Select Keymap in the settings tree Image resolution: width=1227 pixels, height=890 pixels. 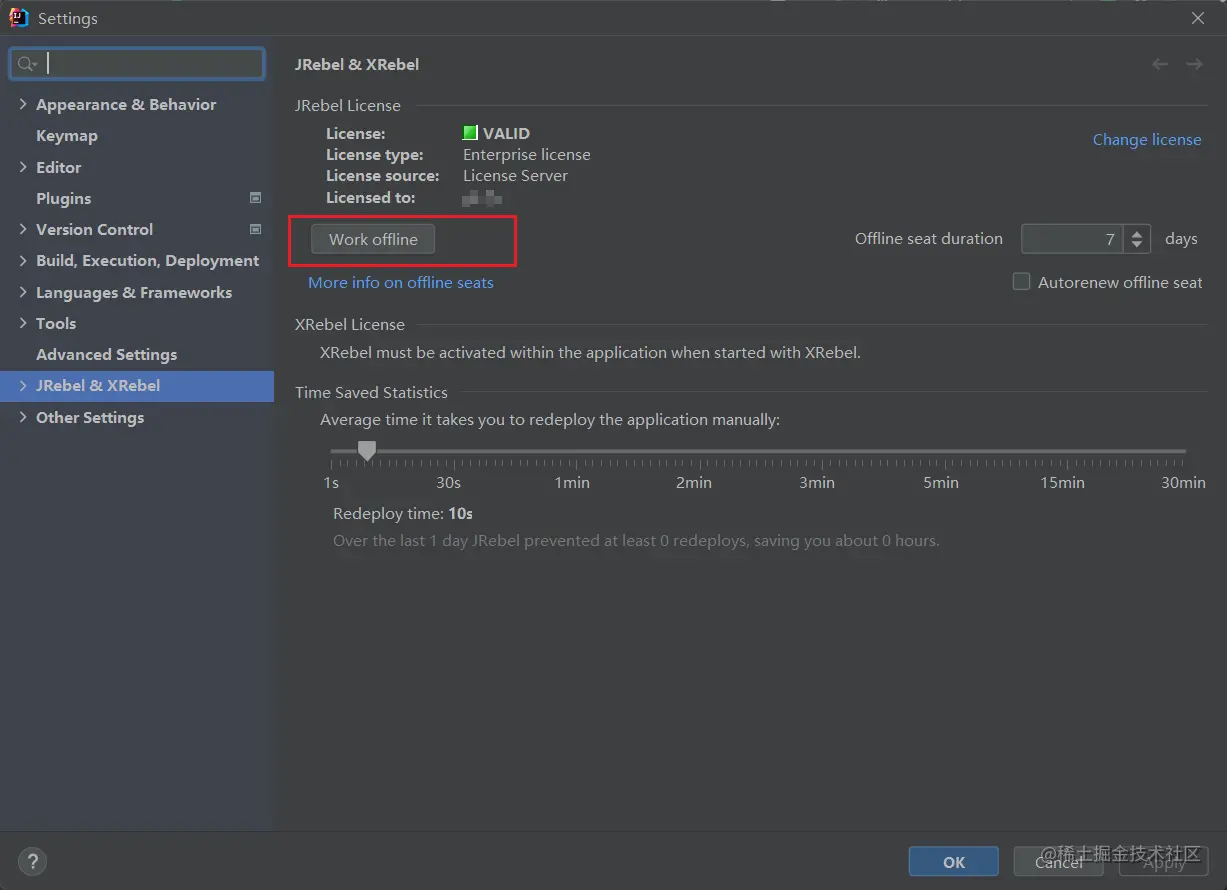point(67,136)
